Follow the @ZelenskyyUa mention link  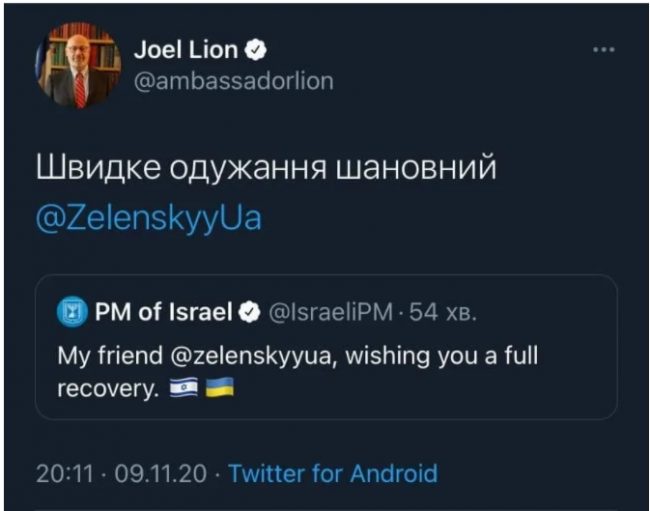click(148, 216)
